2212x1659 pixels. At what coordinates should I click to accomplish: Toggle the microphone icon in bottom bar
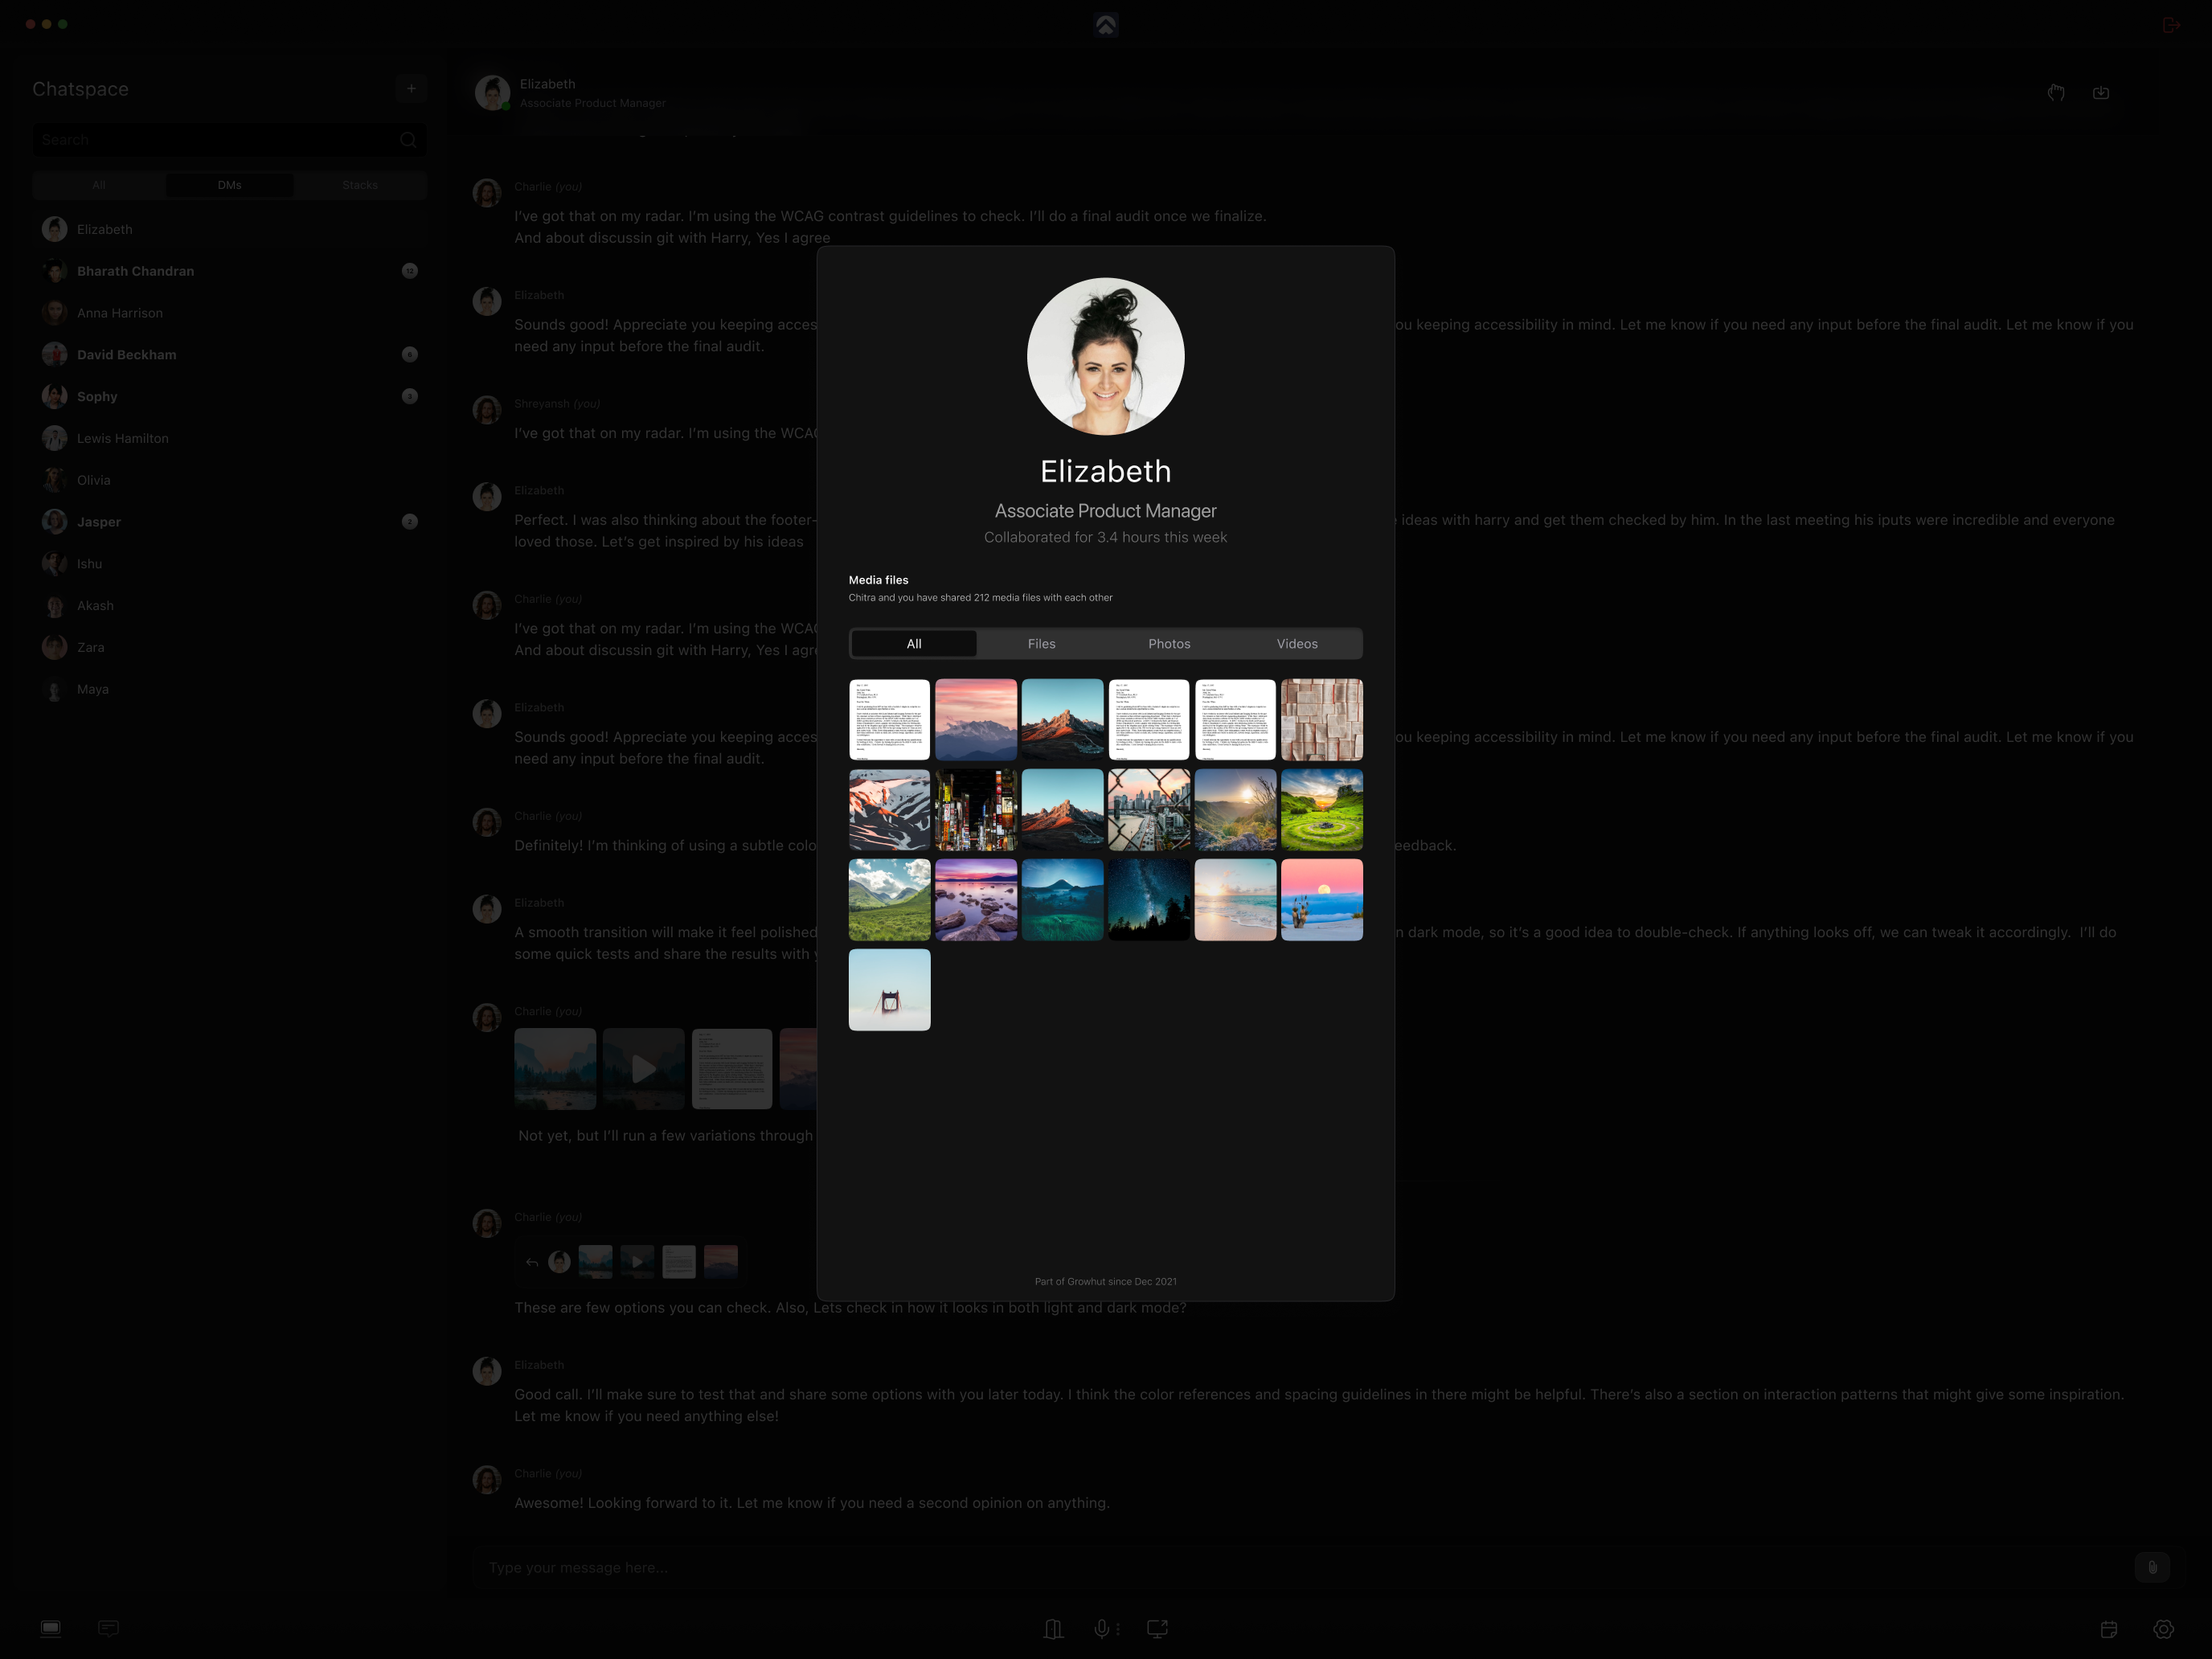pyautogui.click(x=1101, y=1629)
